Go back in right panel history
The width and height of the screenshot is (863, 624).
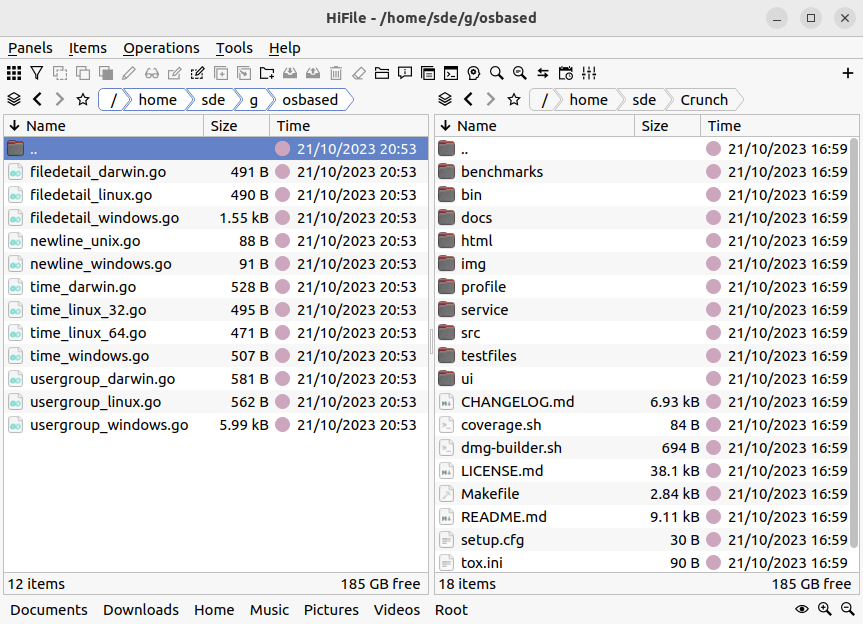click(468, 100)
